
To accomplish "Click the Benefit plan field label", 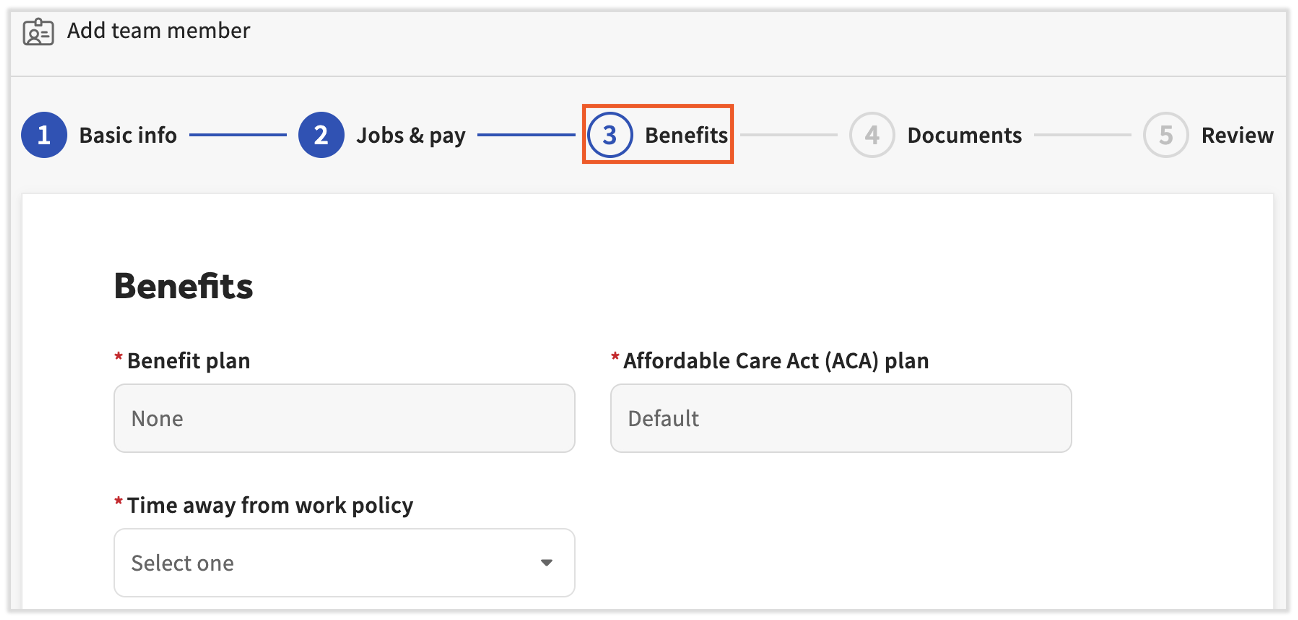I will point(188,361).
